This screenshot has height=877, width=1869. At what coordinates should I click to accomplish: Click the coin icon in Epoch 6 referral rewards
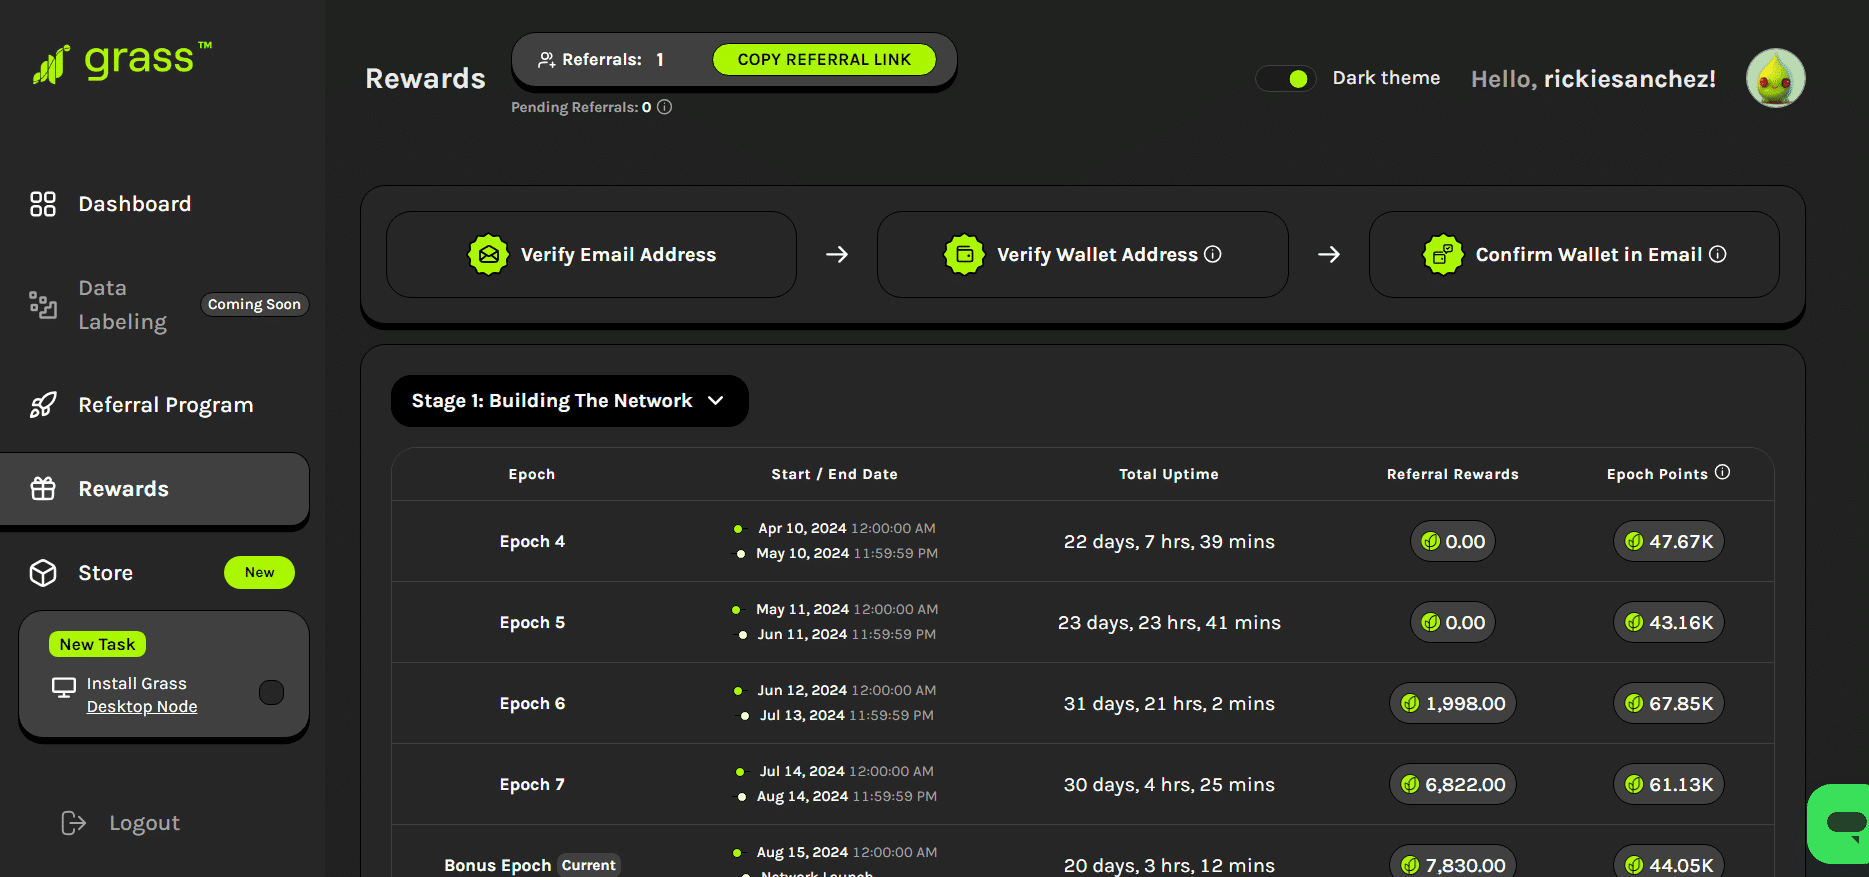pos(1410,703)
